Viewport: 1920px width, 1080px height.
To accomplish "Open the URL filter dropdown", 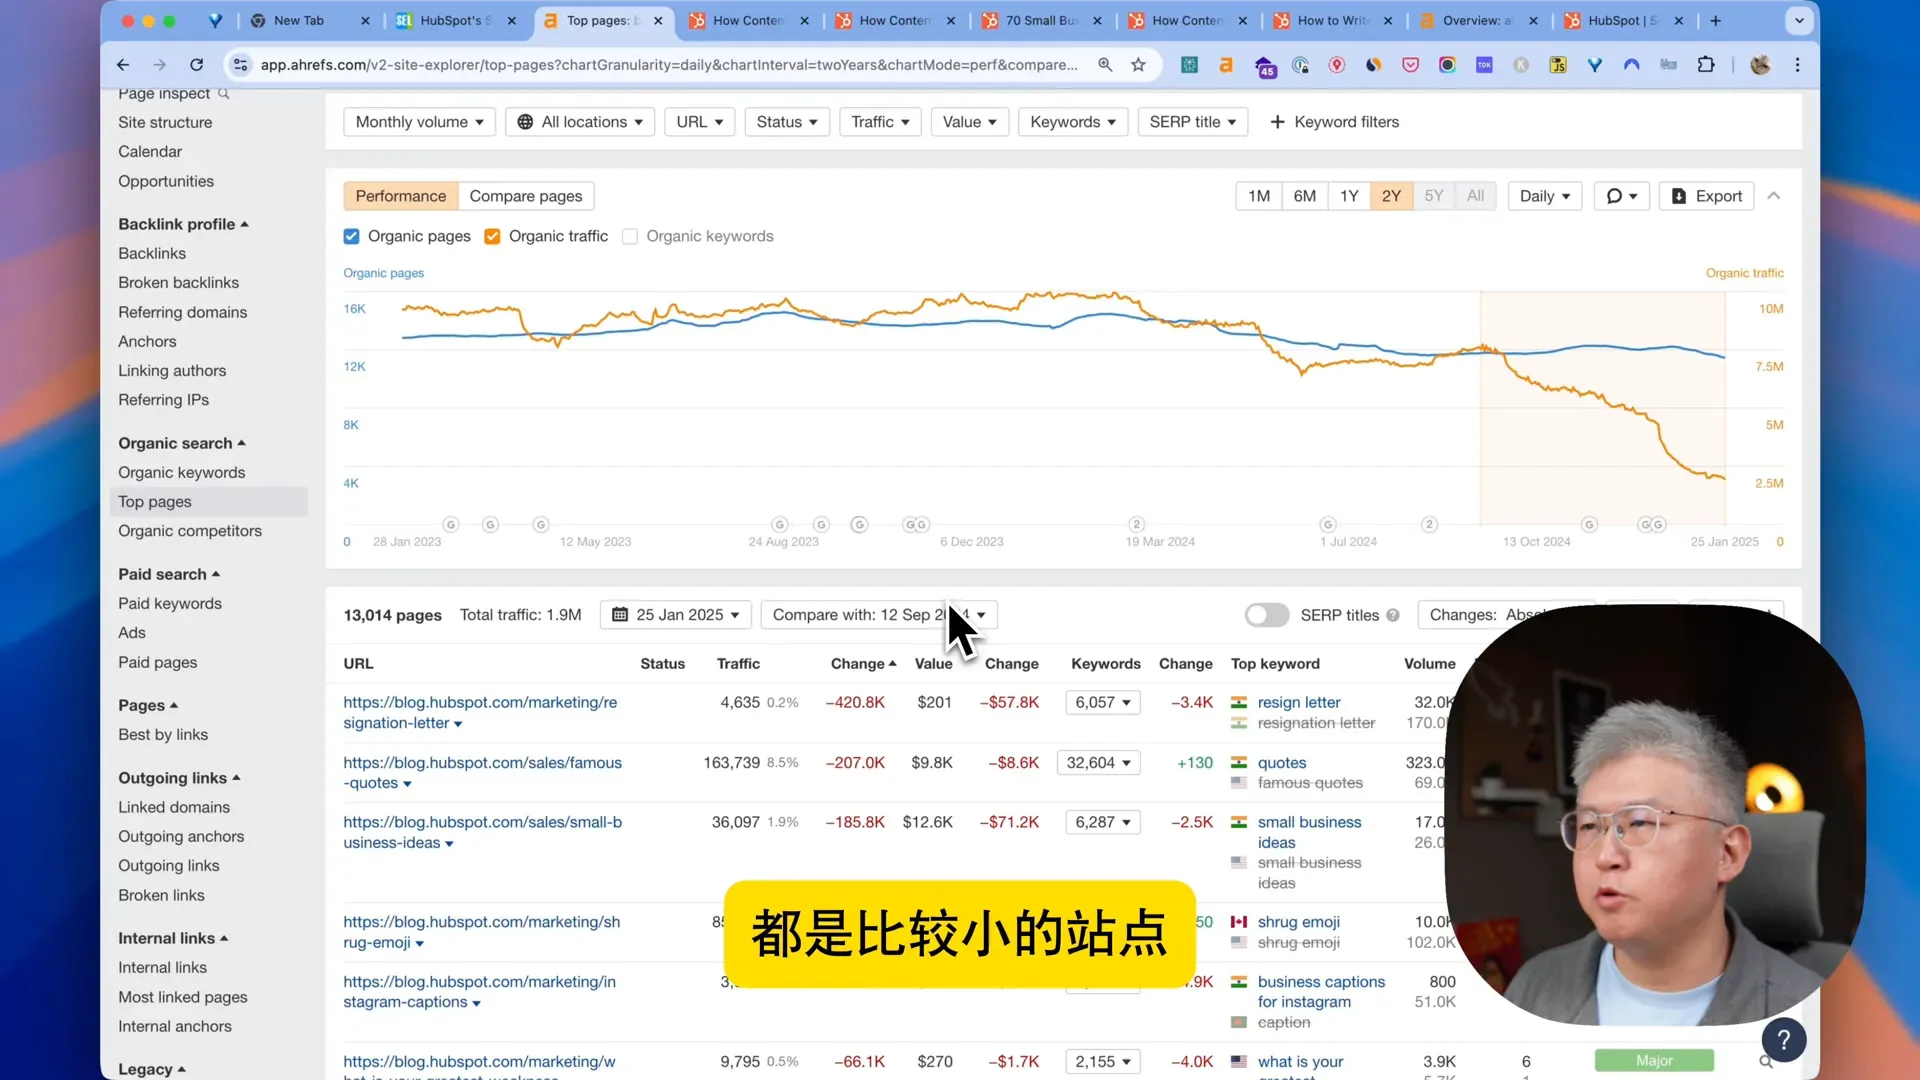I will (699, 122).
